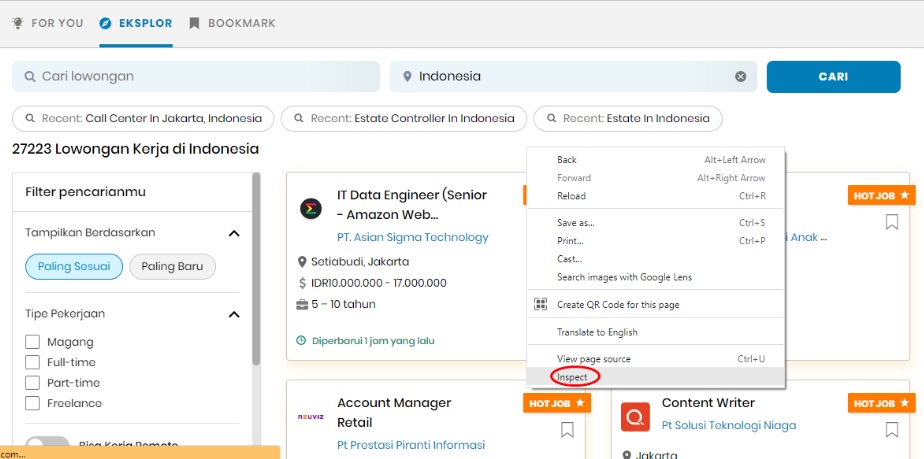
Task: Bookmark the top-right hot job card
Action: (892, 222)
